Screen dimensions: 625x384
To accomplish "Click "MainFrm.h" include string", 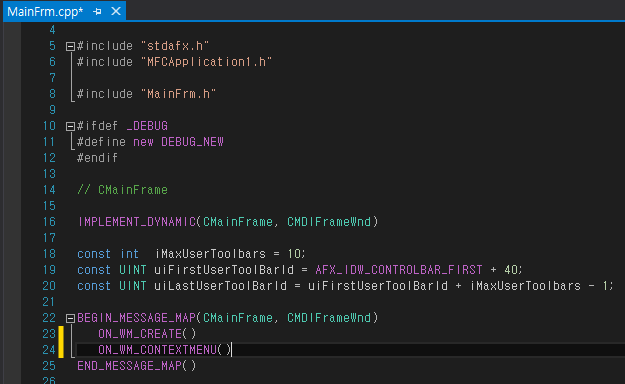I will (179, 94).
